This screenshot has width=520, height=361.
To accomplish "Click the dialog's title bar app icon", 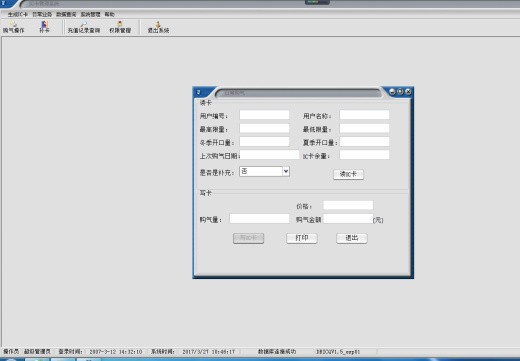I will pyautogui.click(x=199, y=92).
